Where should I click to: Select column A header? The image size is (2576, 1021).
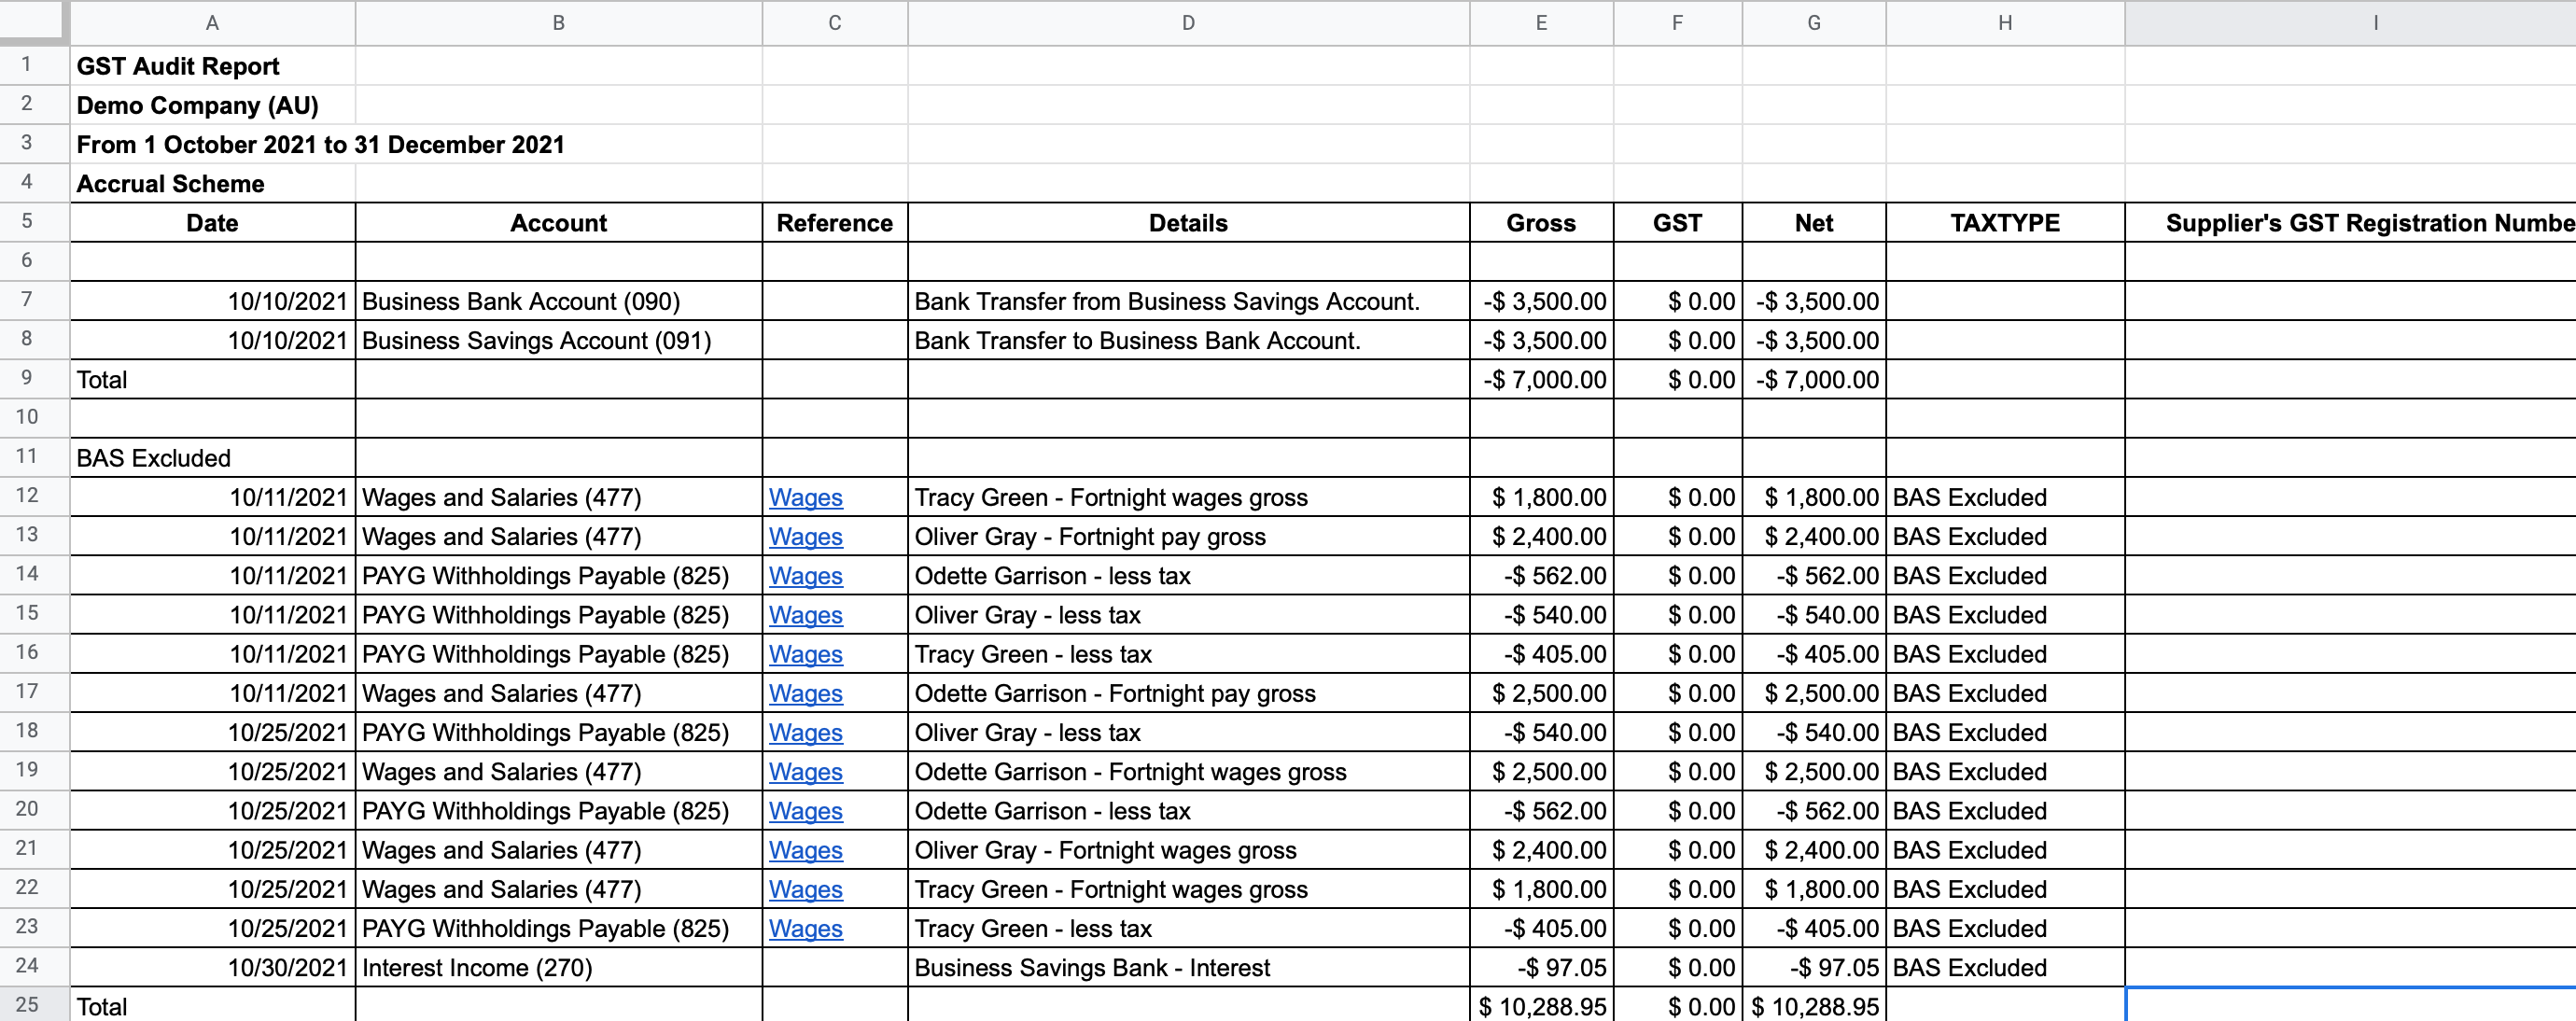[212, 23]
